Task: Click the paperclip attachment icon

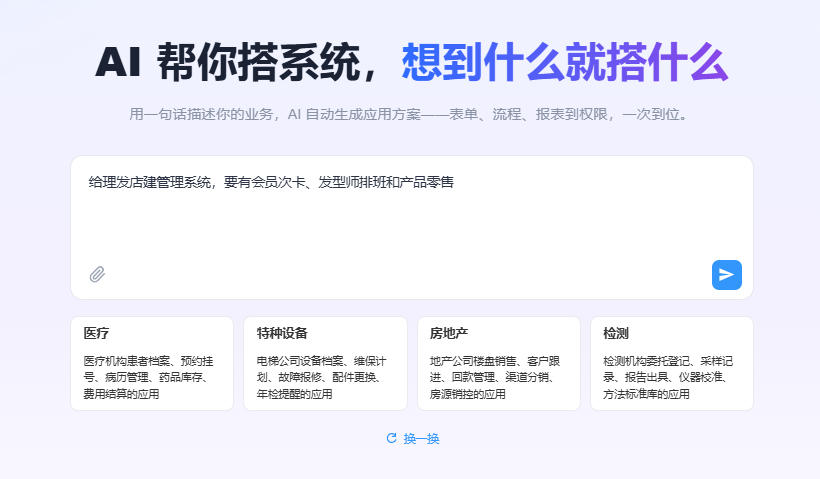Action: (x=97, y=274)
